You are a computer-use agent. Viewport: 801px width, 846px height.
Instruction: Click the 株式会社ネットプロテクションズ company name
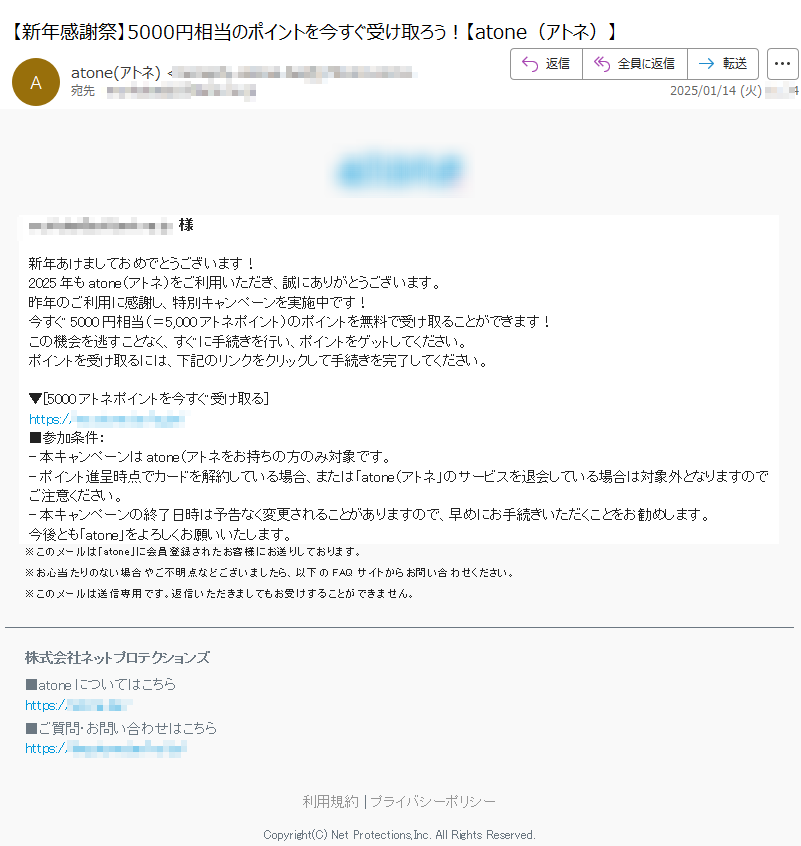tap(117, 658)
